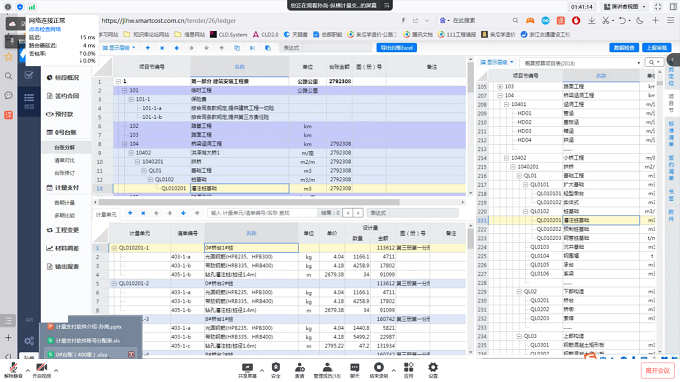Viewport: 680px width, 382px height.
Task: Open the presenter view dropdown at top
Action: pyautogui.click(x=625, y=7)
